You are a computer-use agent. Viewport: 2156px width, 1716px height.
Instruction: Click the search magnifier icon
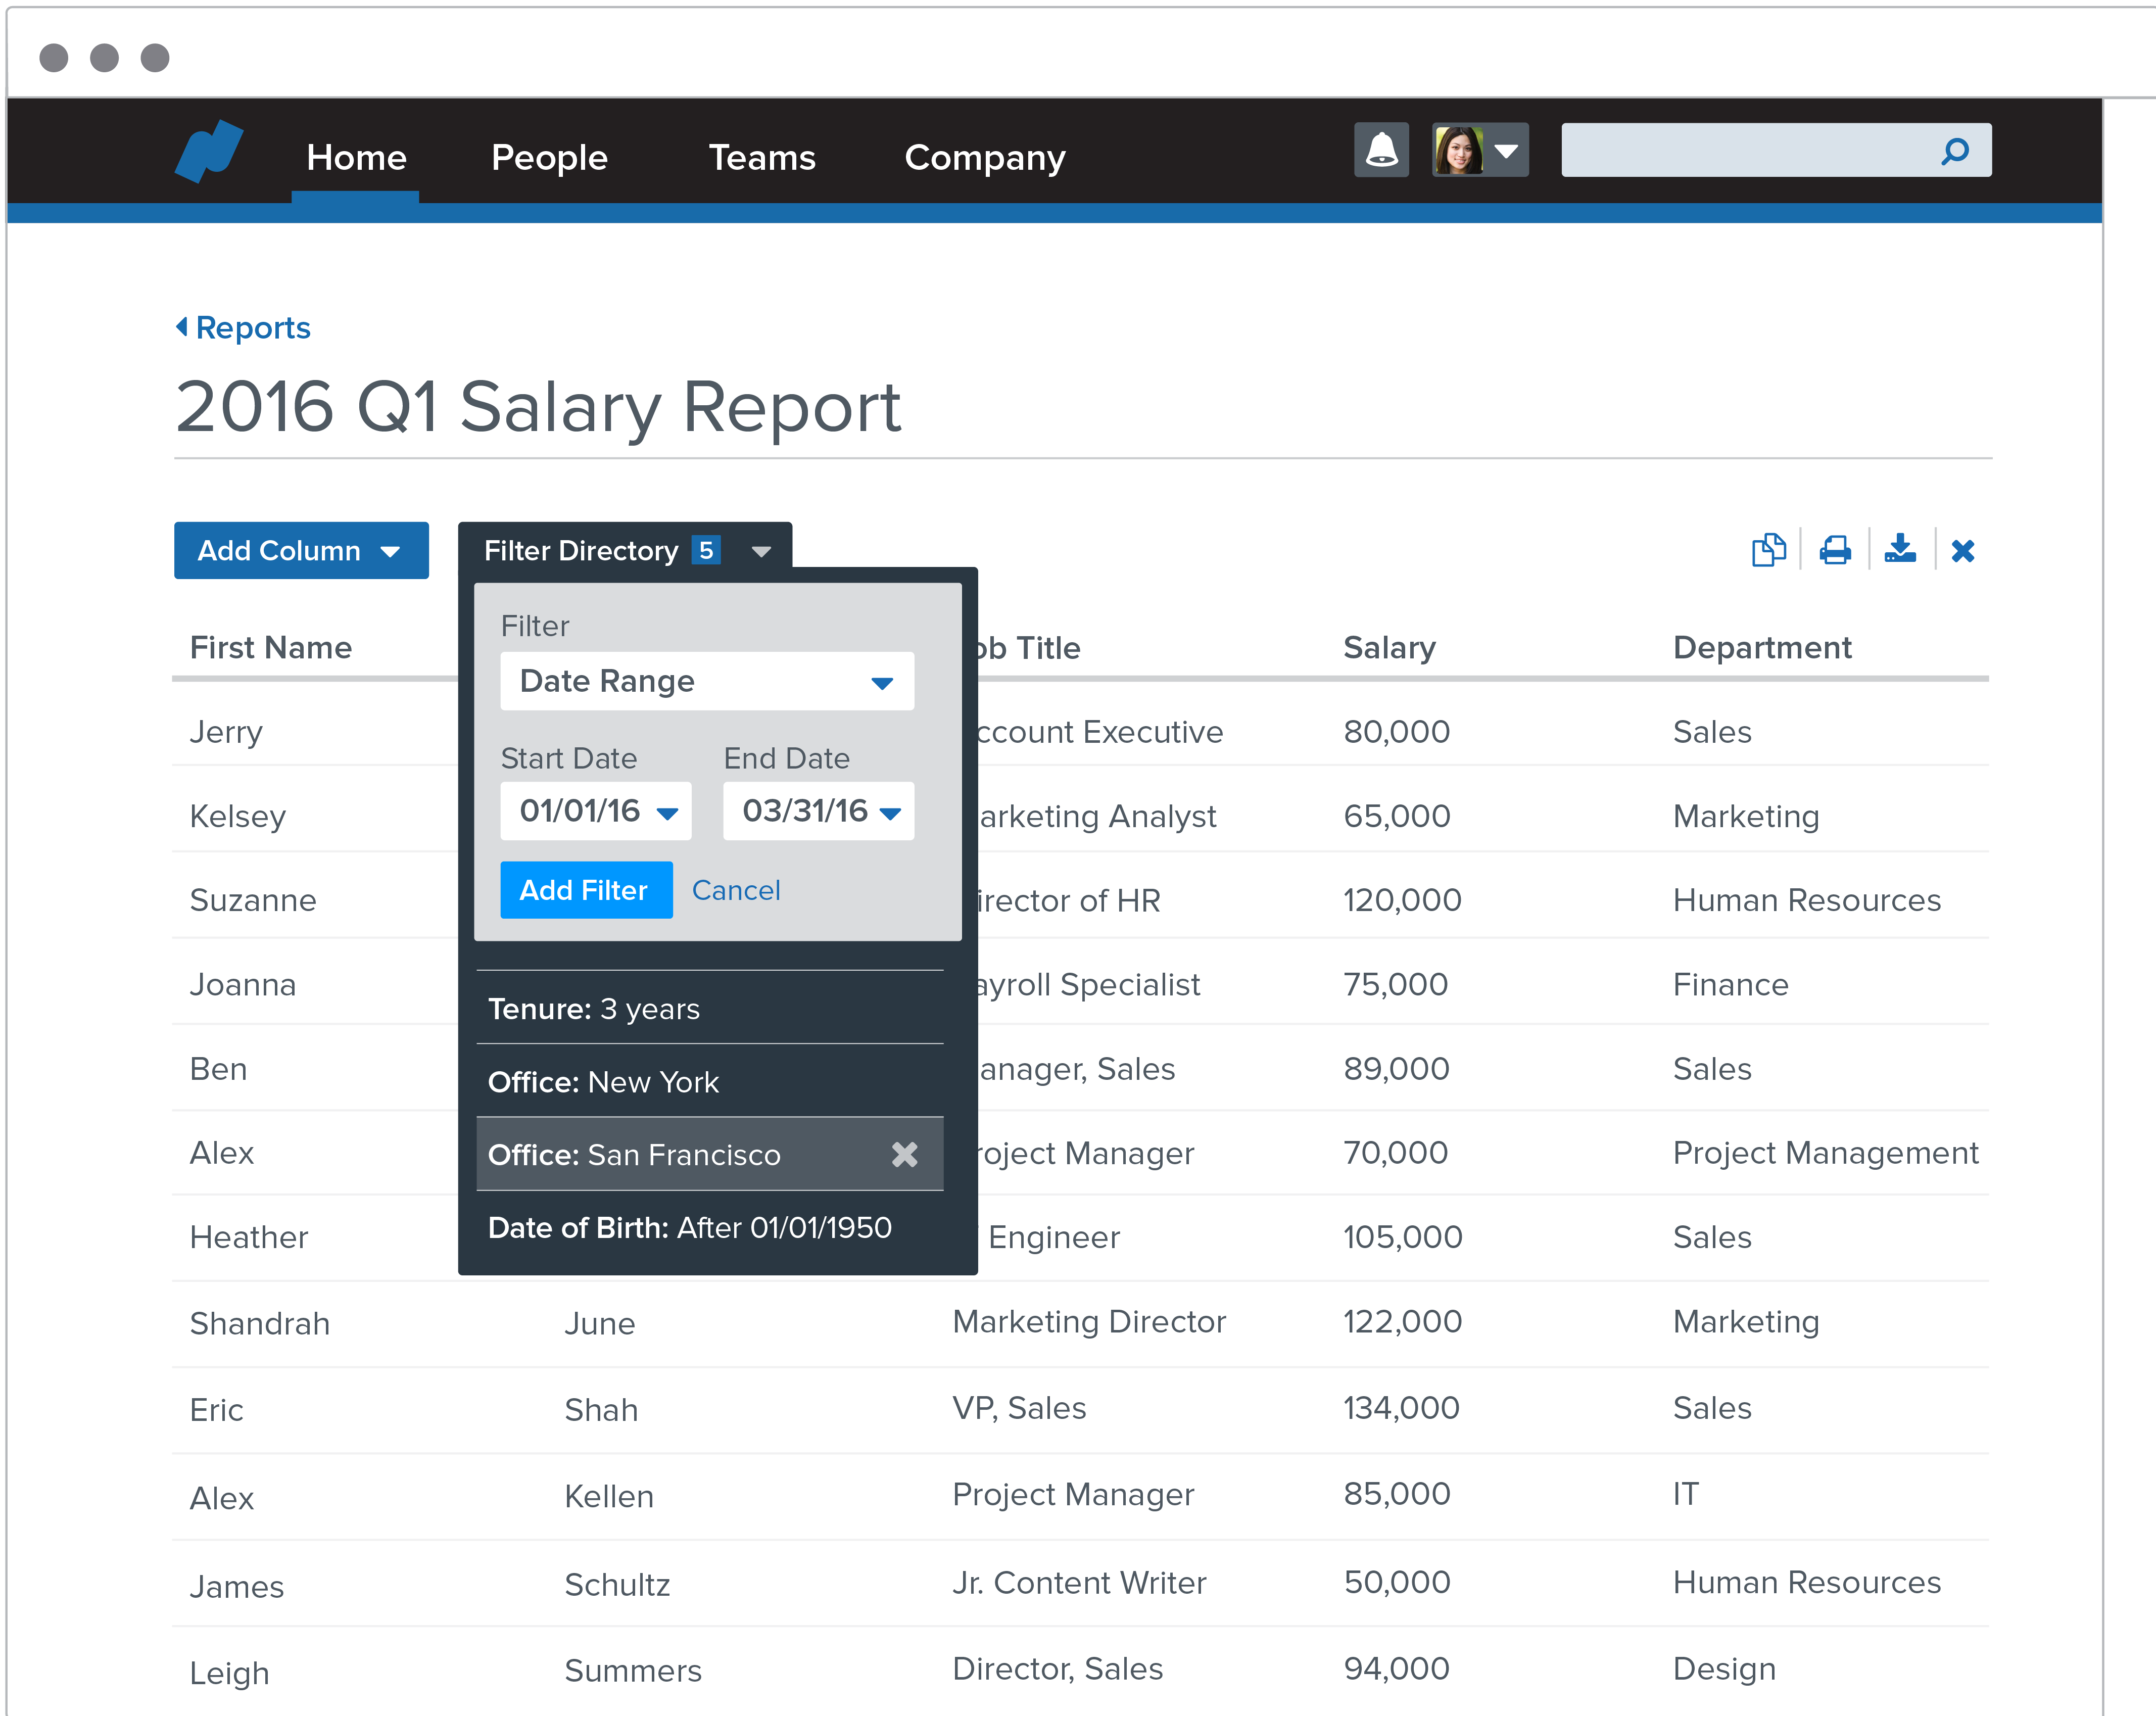1954,151
